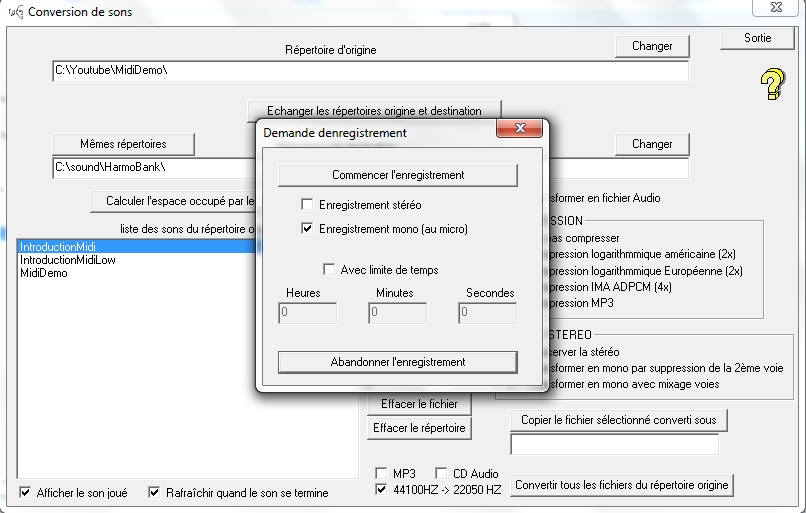Click the yellow question mark help icon
Image resolution: width=806 pixels, height=513 pixels.
(771, 84)
